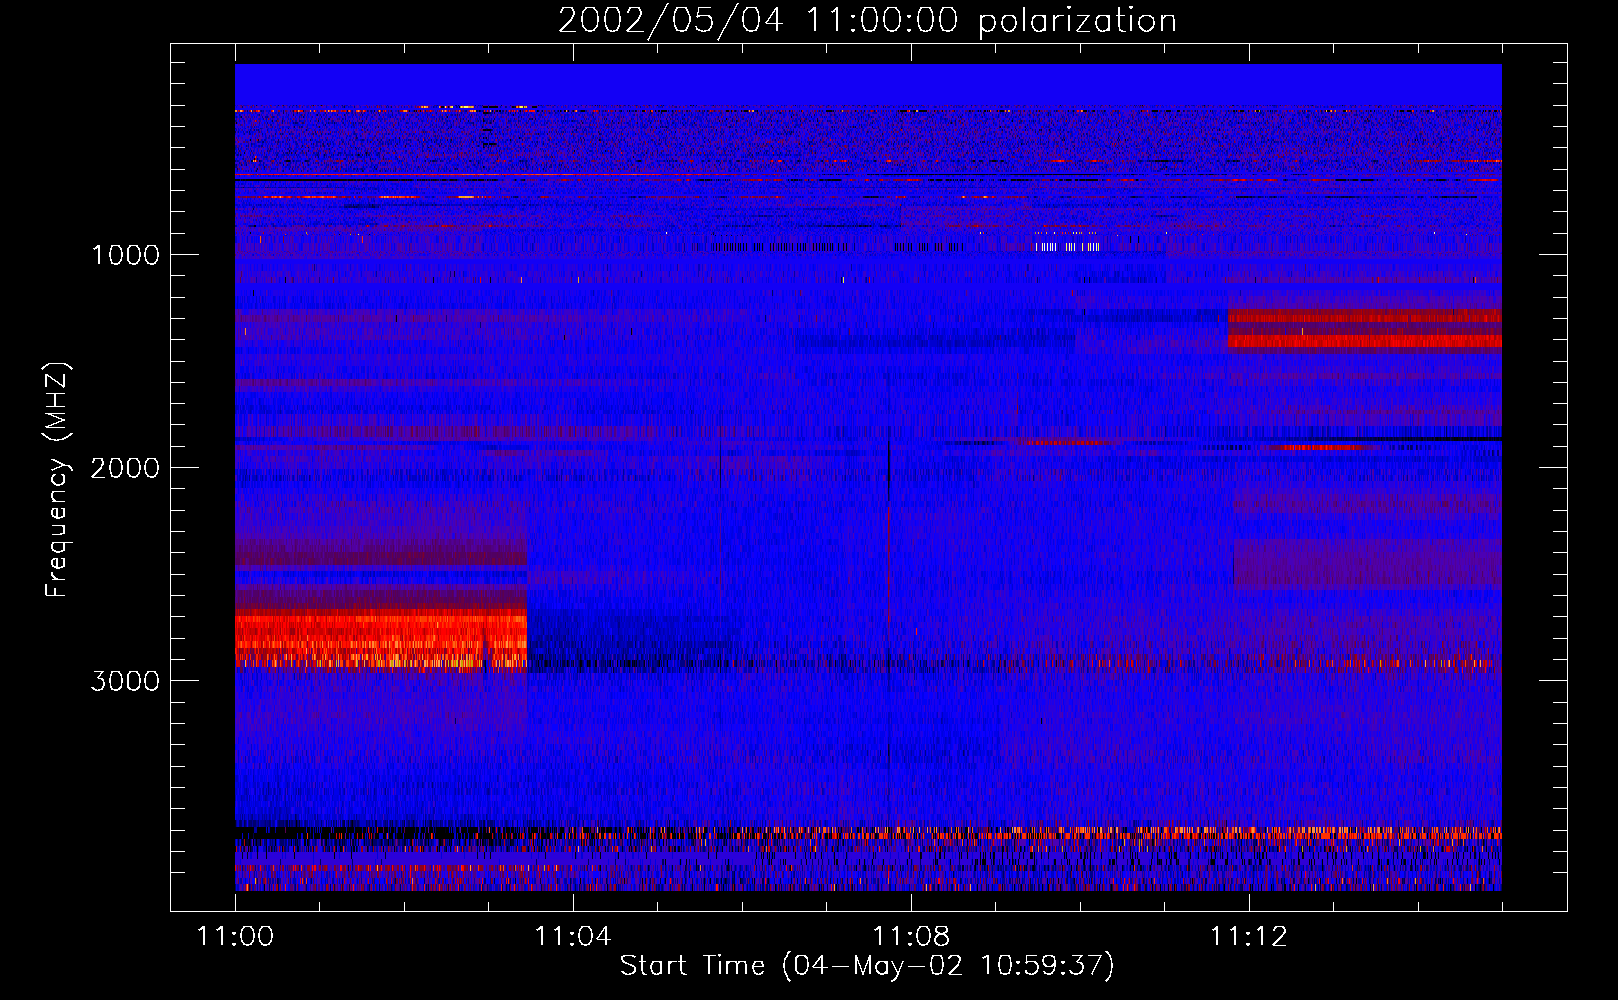
Task: Click the plot title '2002/05/04 11:00:00 polarization'
Action: 867,21
